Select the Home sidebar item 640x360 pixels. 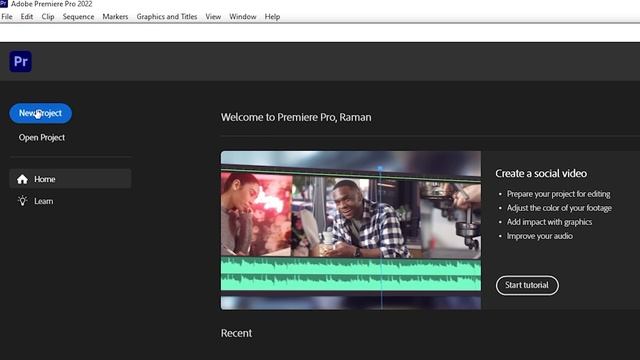tap(70, 179)
